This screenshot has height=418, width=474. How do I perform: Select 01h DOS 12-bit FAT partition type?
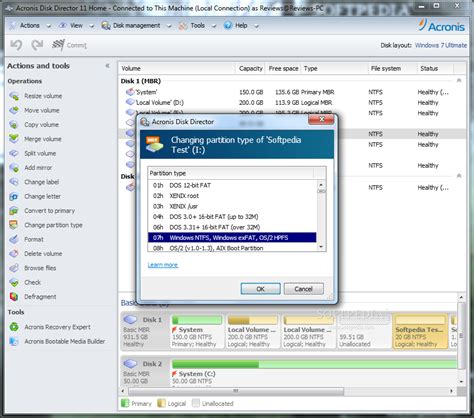pyautogui.click(x=232, y=185)
